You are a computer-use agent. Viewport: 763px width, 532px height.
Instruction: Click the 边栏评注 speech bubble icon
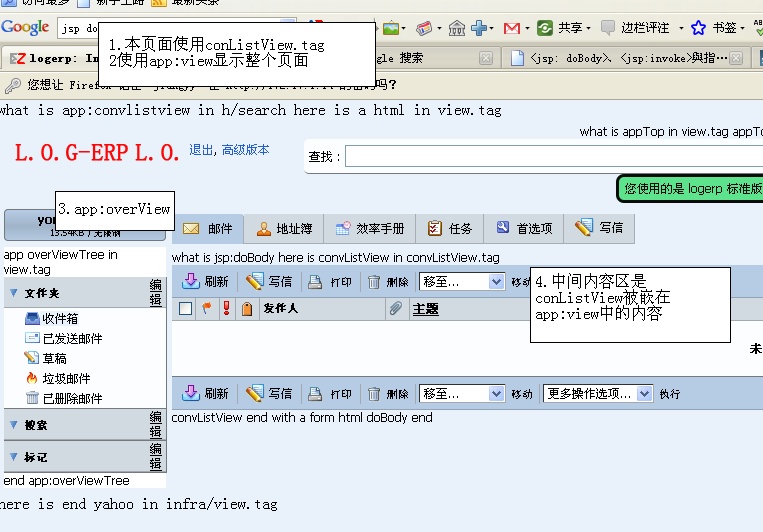click(x=608, y=28)
